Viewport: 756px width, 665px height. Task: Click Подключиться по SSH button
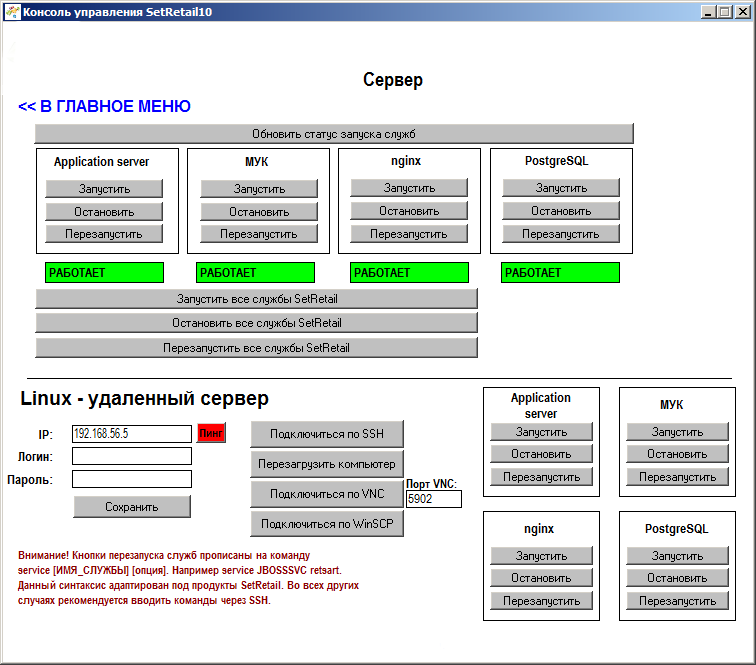[x=327, y=434]
